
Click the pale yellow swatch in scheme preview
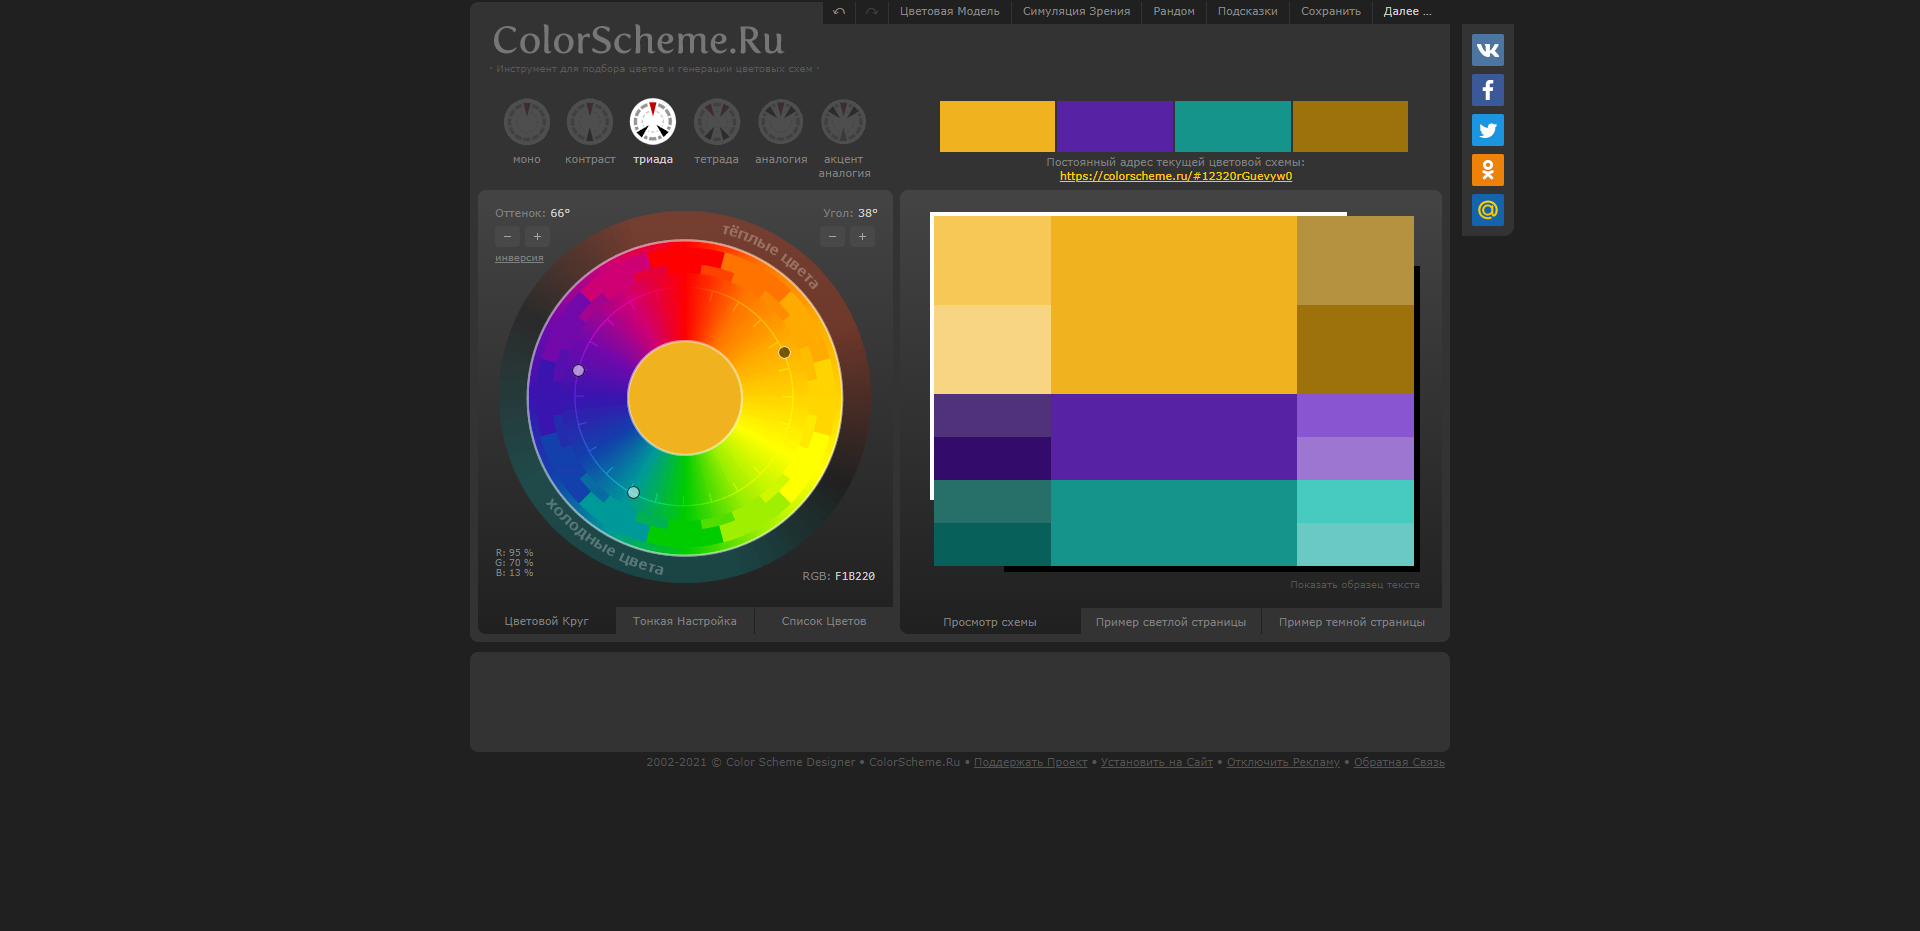click(992, 349)
